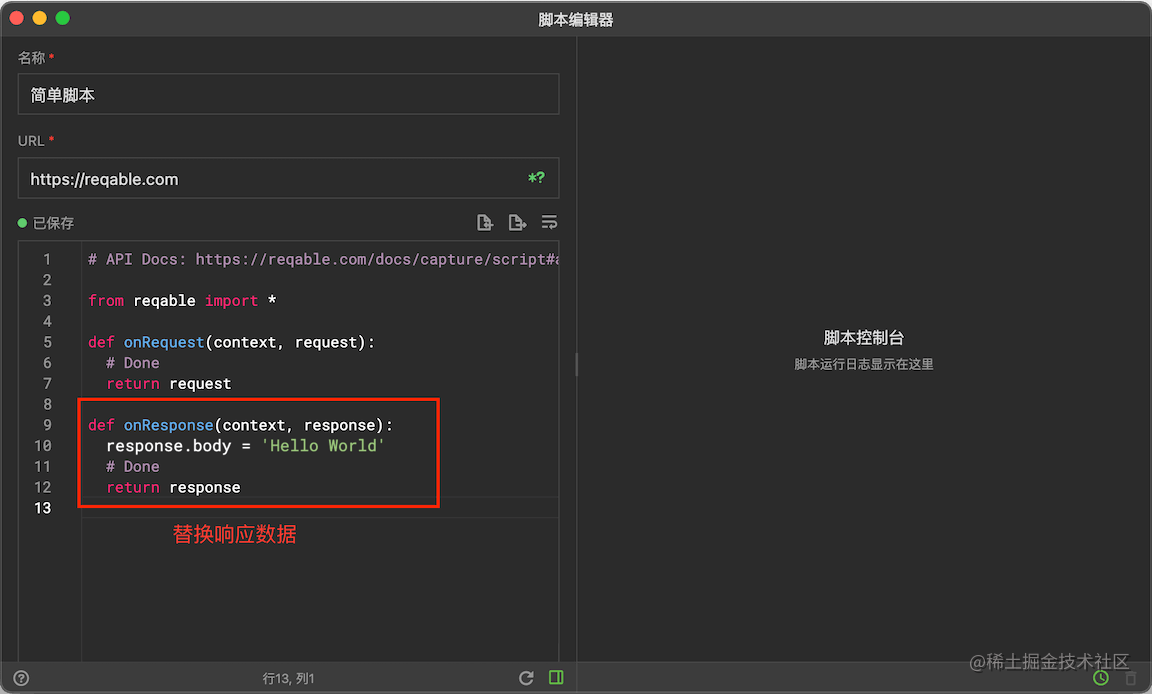This screenshot has height=694, width=1152.
Task: Open macOS window traffic light zoom control
Action: point(62,17)
